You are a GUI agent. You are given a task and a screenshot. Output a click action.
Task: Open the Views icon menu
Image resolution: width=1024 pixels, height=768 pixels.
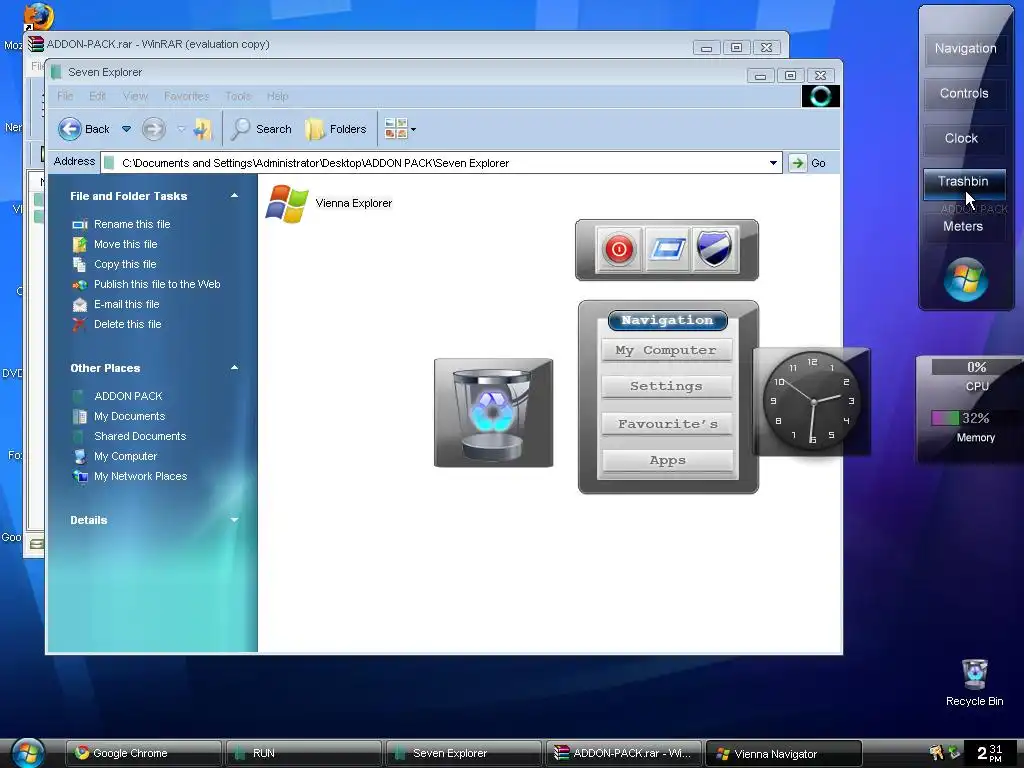[400, 129]
